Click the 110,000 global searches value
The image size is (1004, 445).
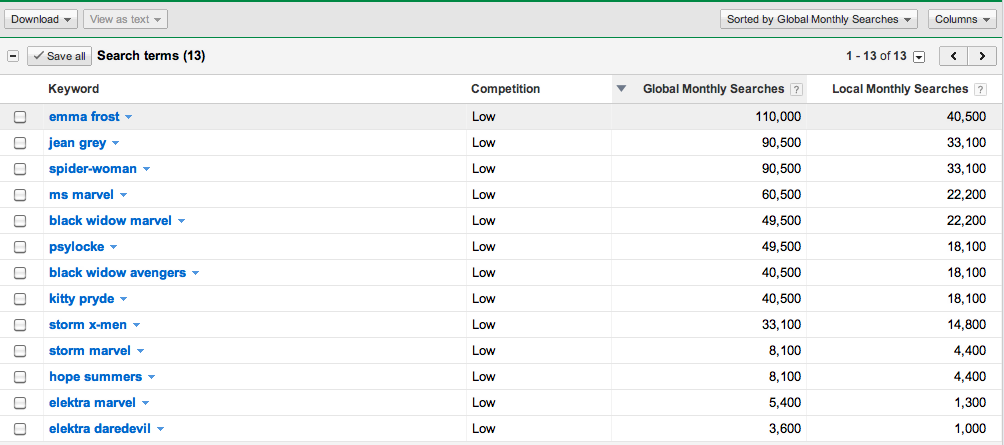(776, 117)
